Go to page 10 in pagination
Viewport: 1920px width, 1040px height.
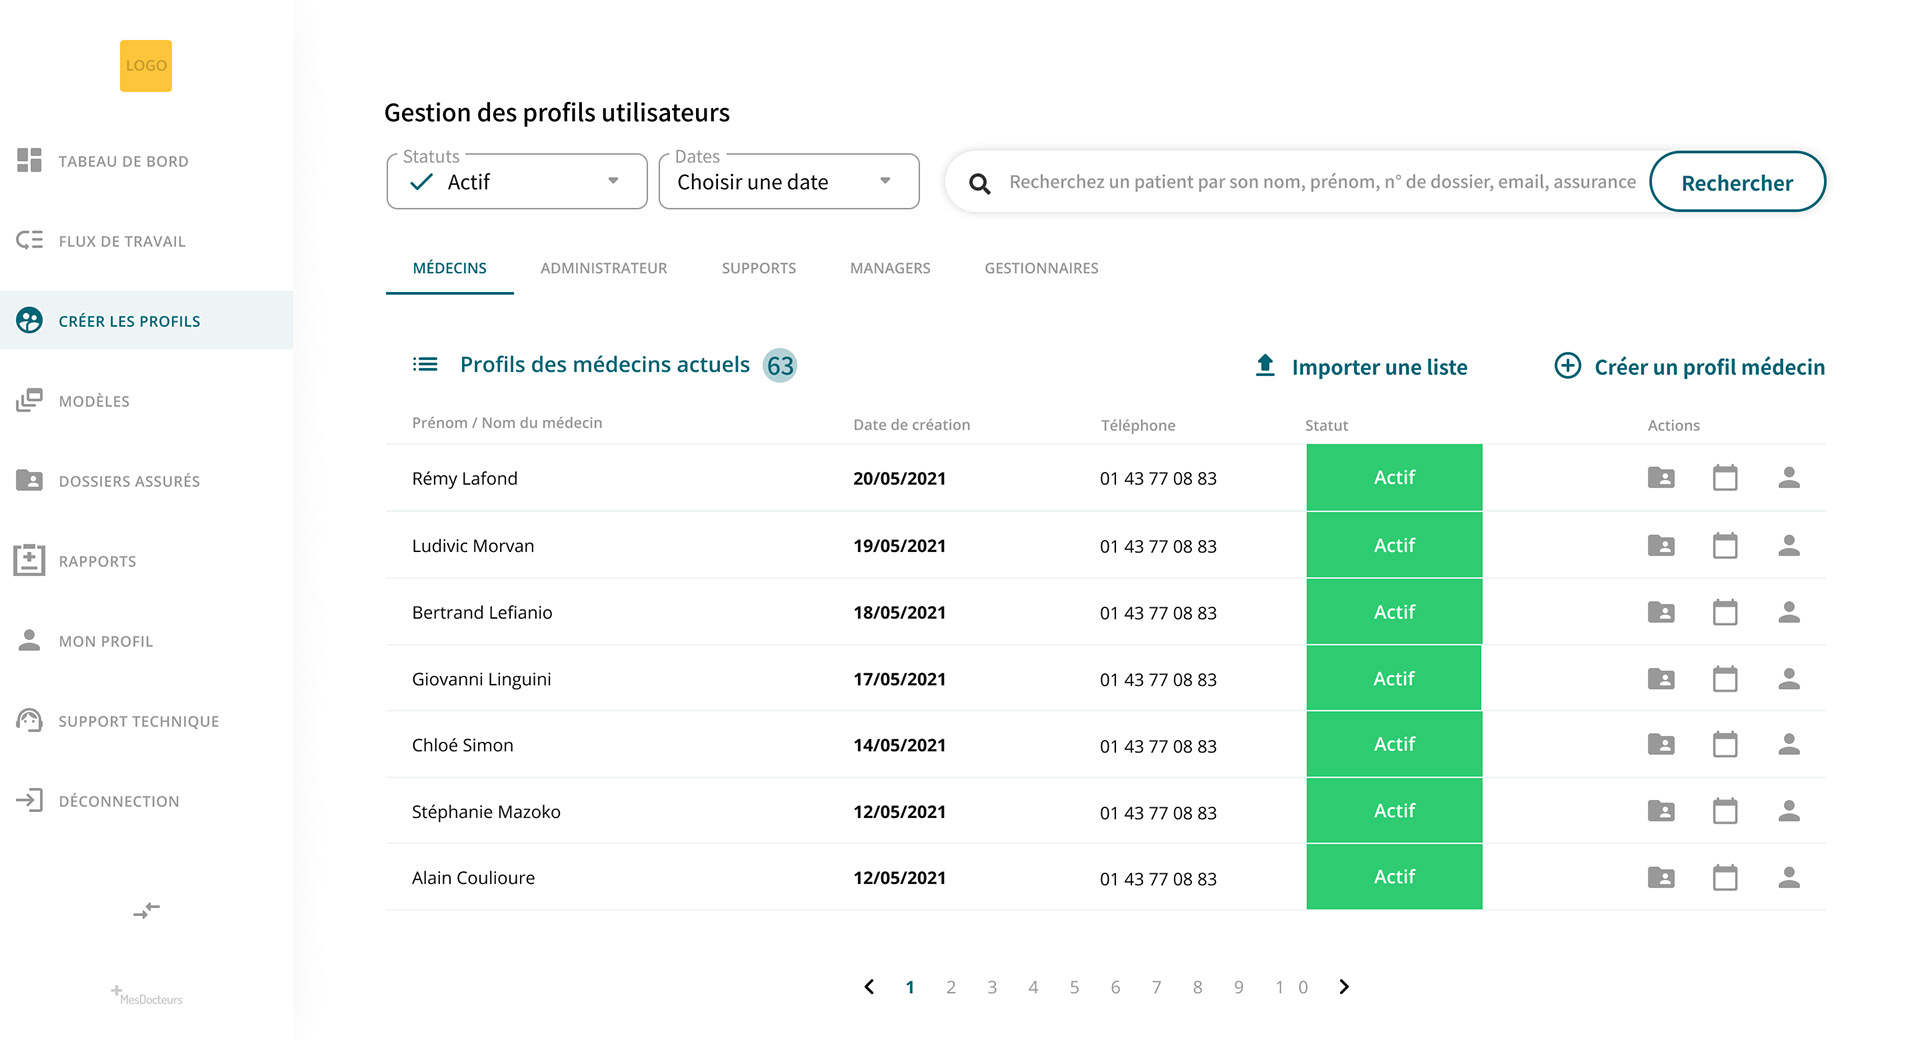(x=1291, y=988)
